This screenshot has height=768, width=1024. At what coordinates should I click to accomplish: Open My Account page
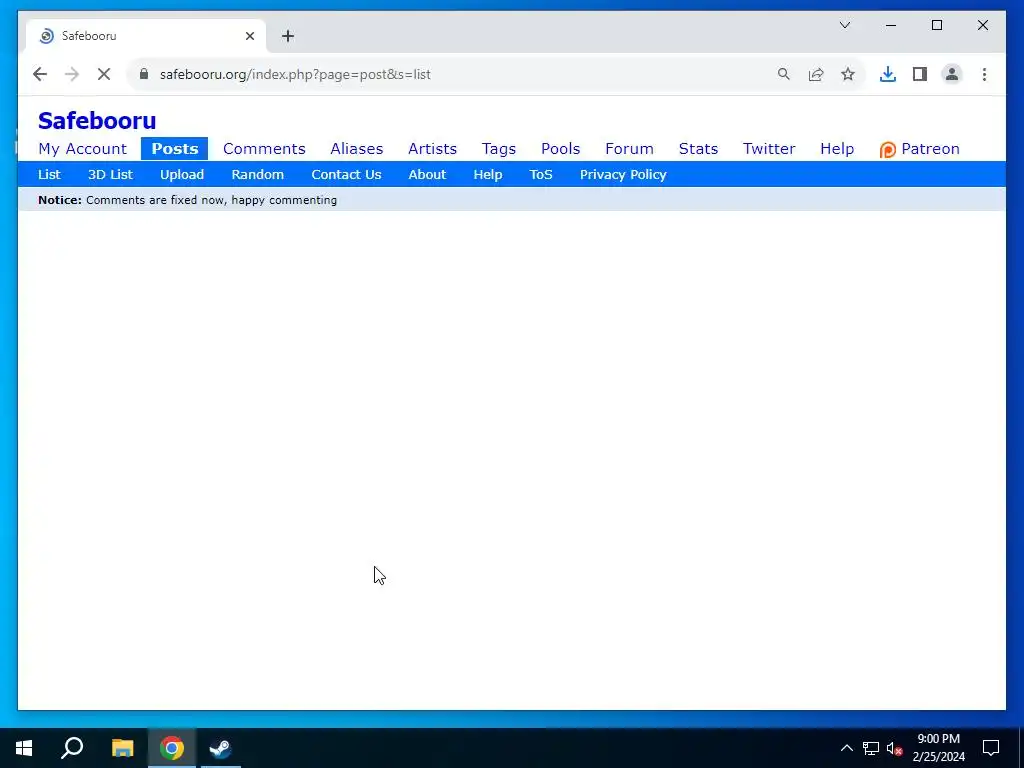[82, 149]
